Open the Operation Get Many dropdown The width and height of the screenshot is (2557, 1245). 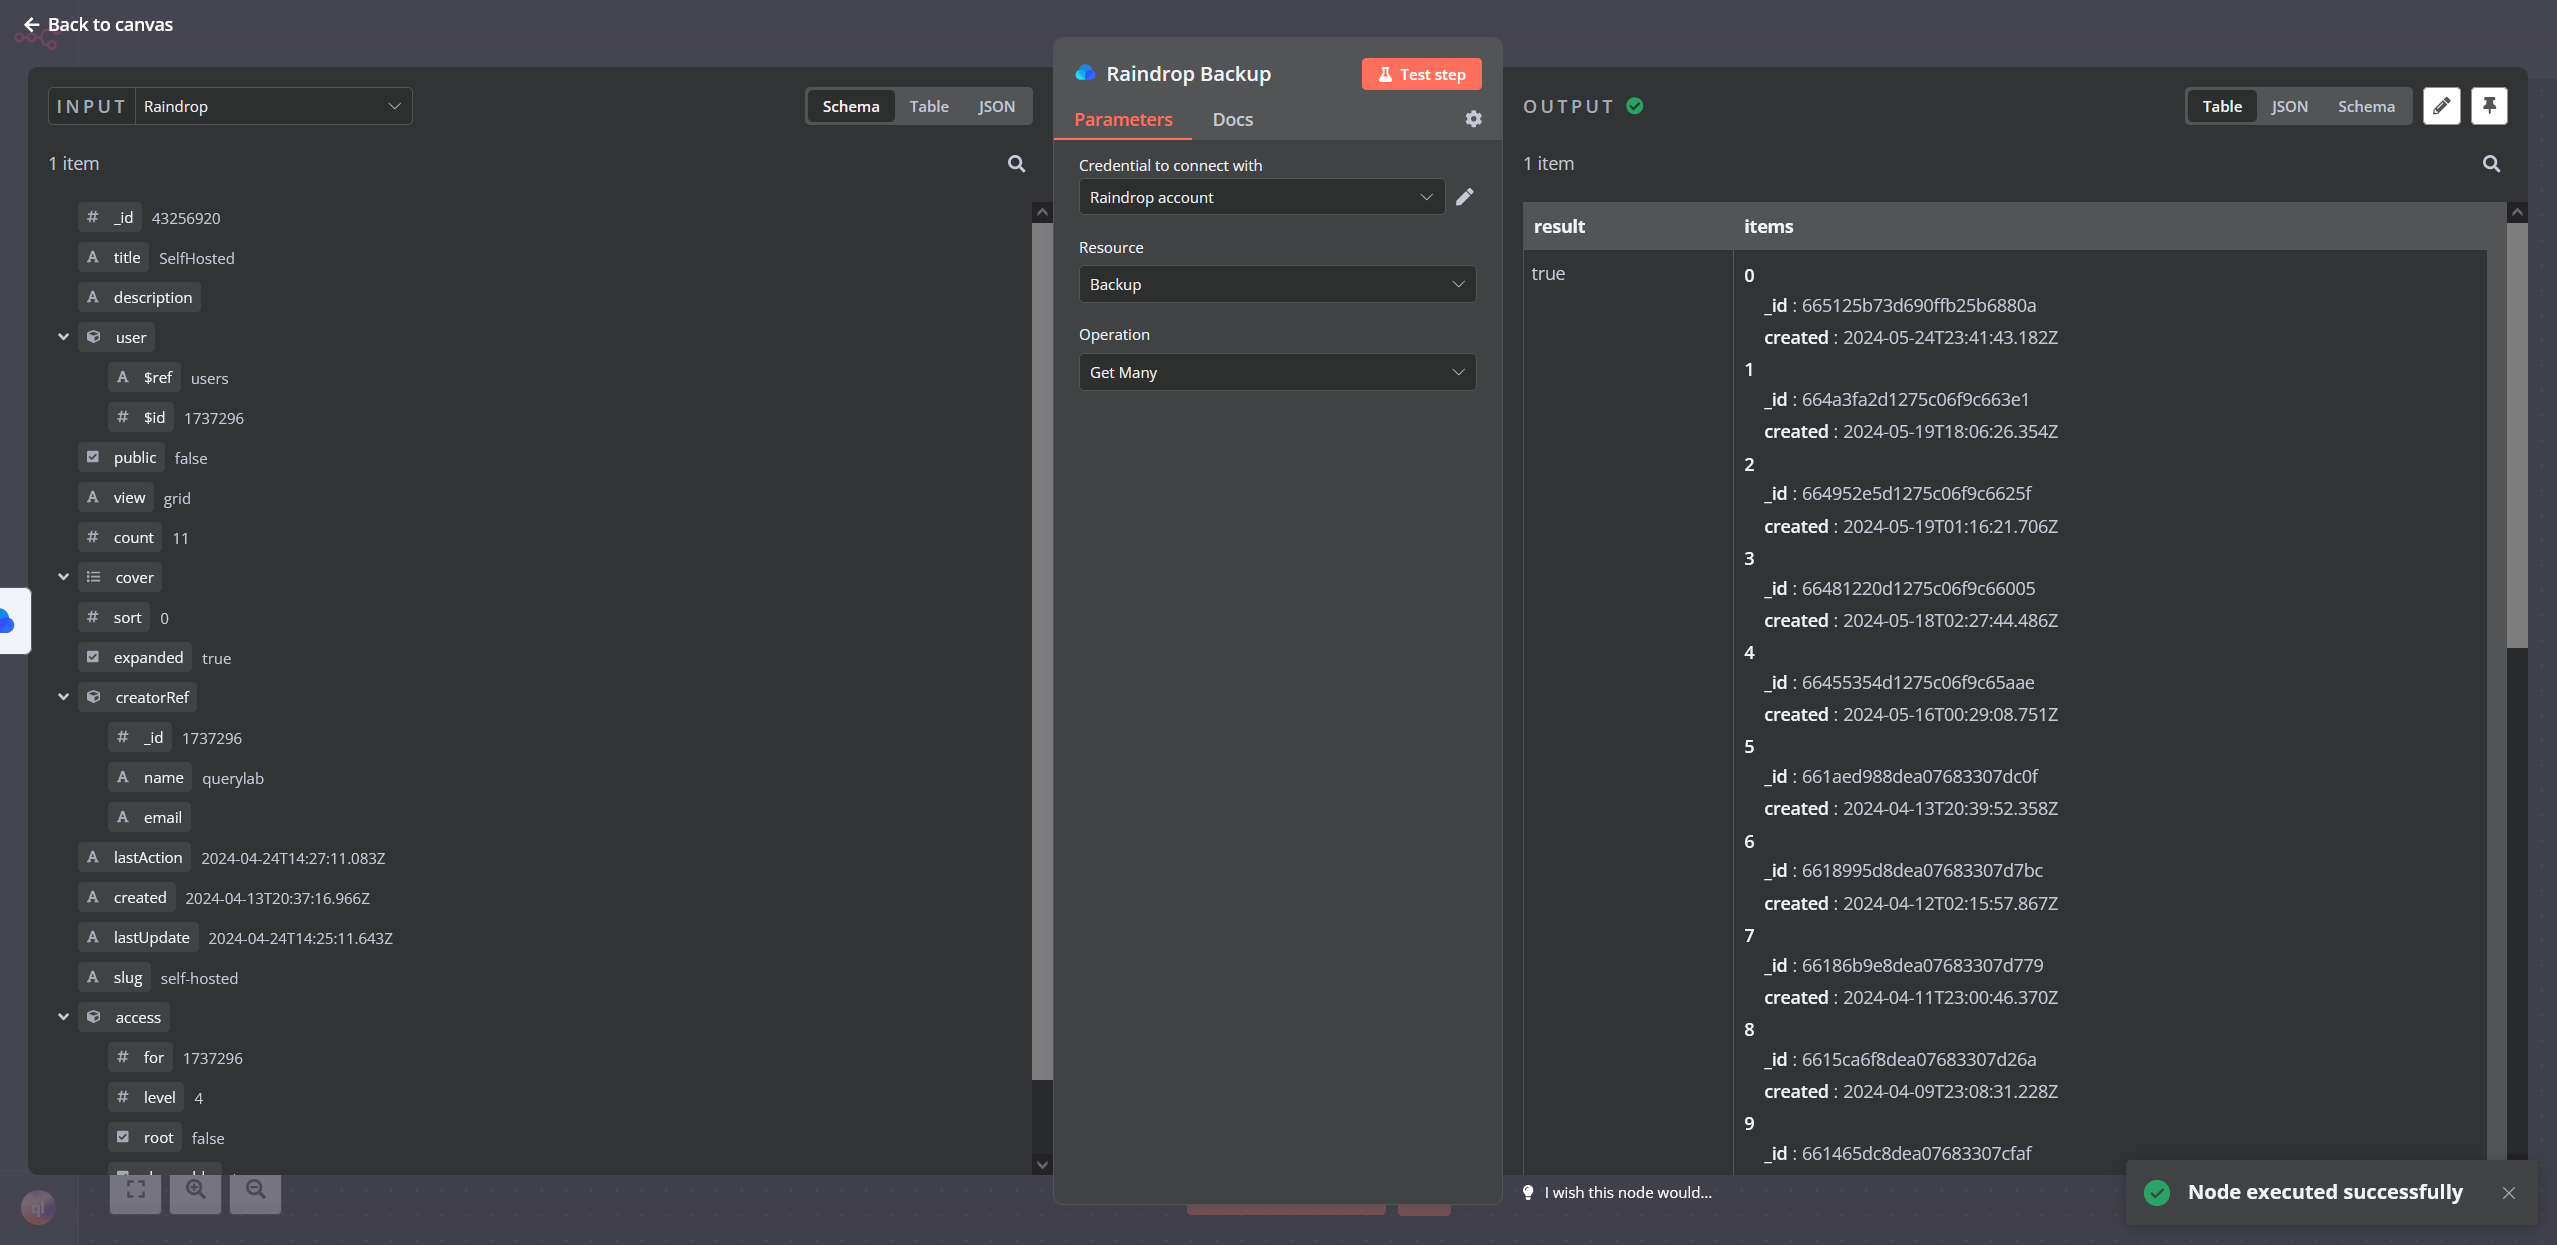1277,372
